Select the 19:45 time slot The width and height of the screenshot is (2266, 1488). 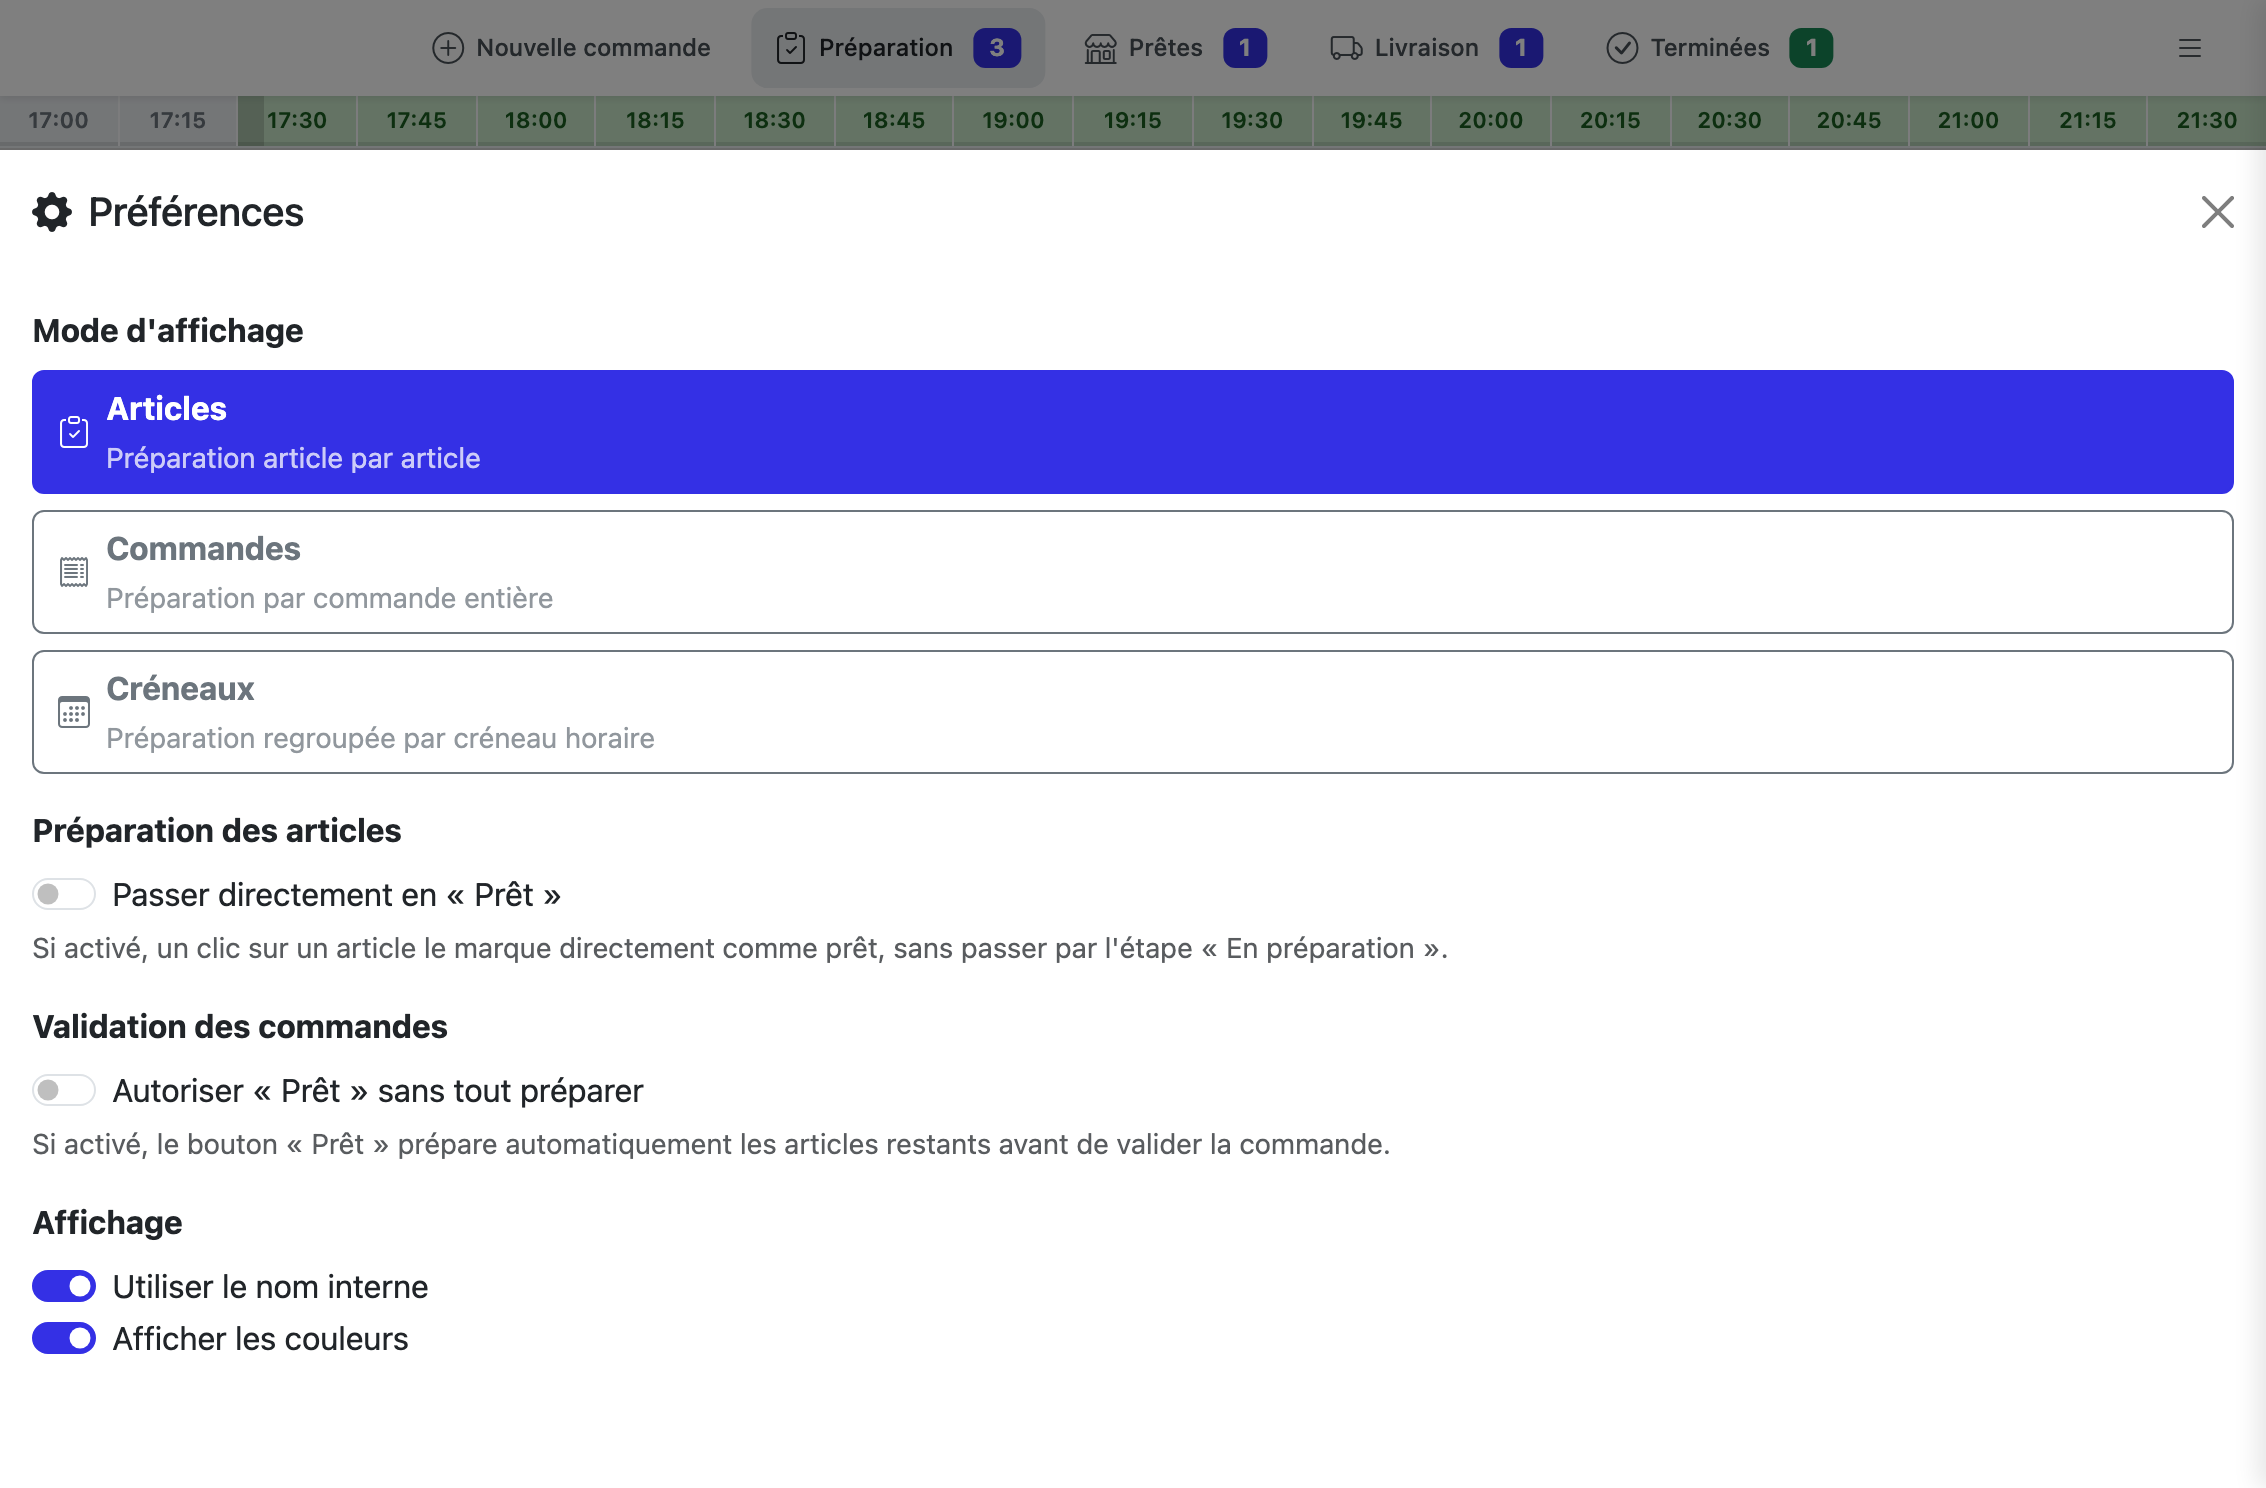(1372, 121)
